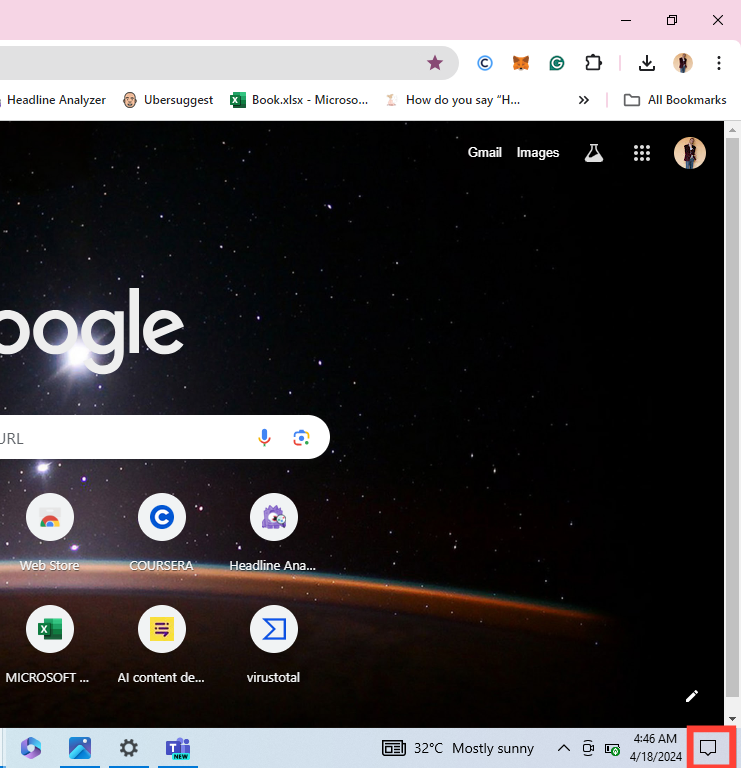The width and height of the screenshot is (741, 768).
Task: Open the Extensions puzzle-piece menu
Action: click(x=593, y=63)
